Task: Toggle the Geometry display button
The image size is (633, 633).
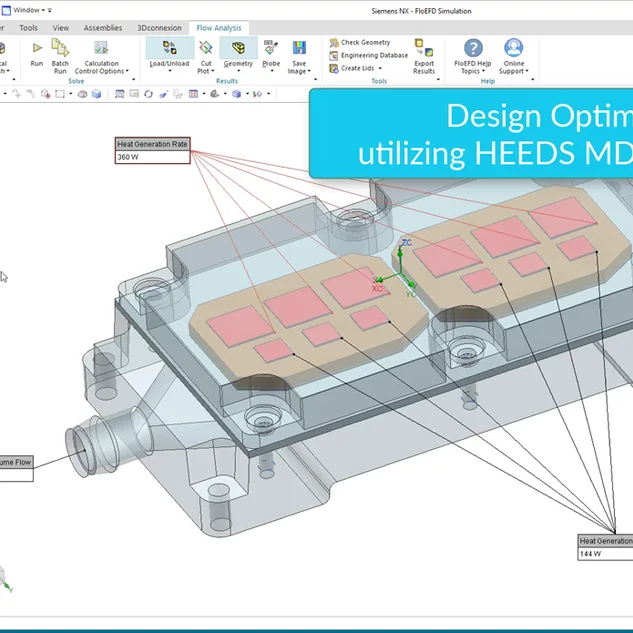Action: 238,55
